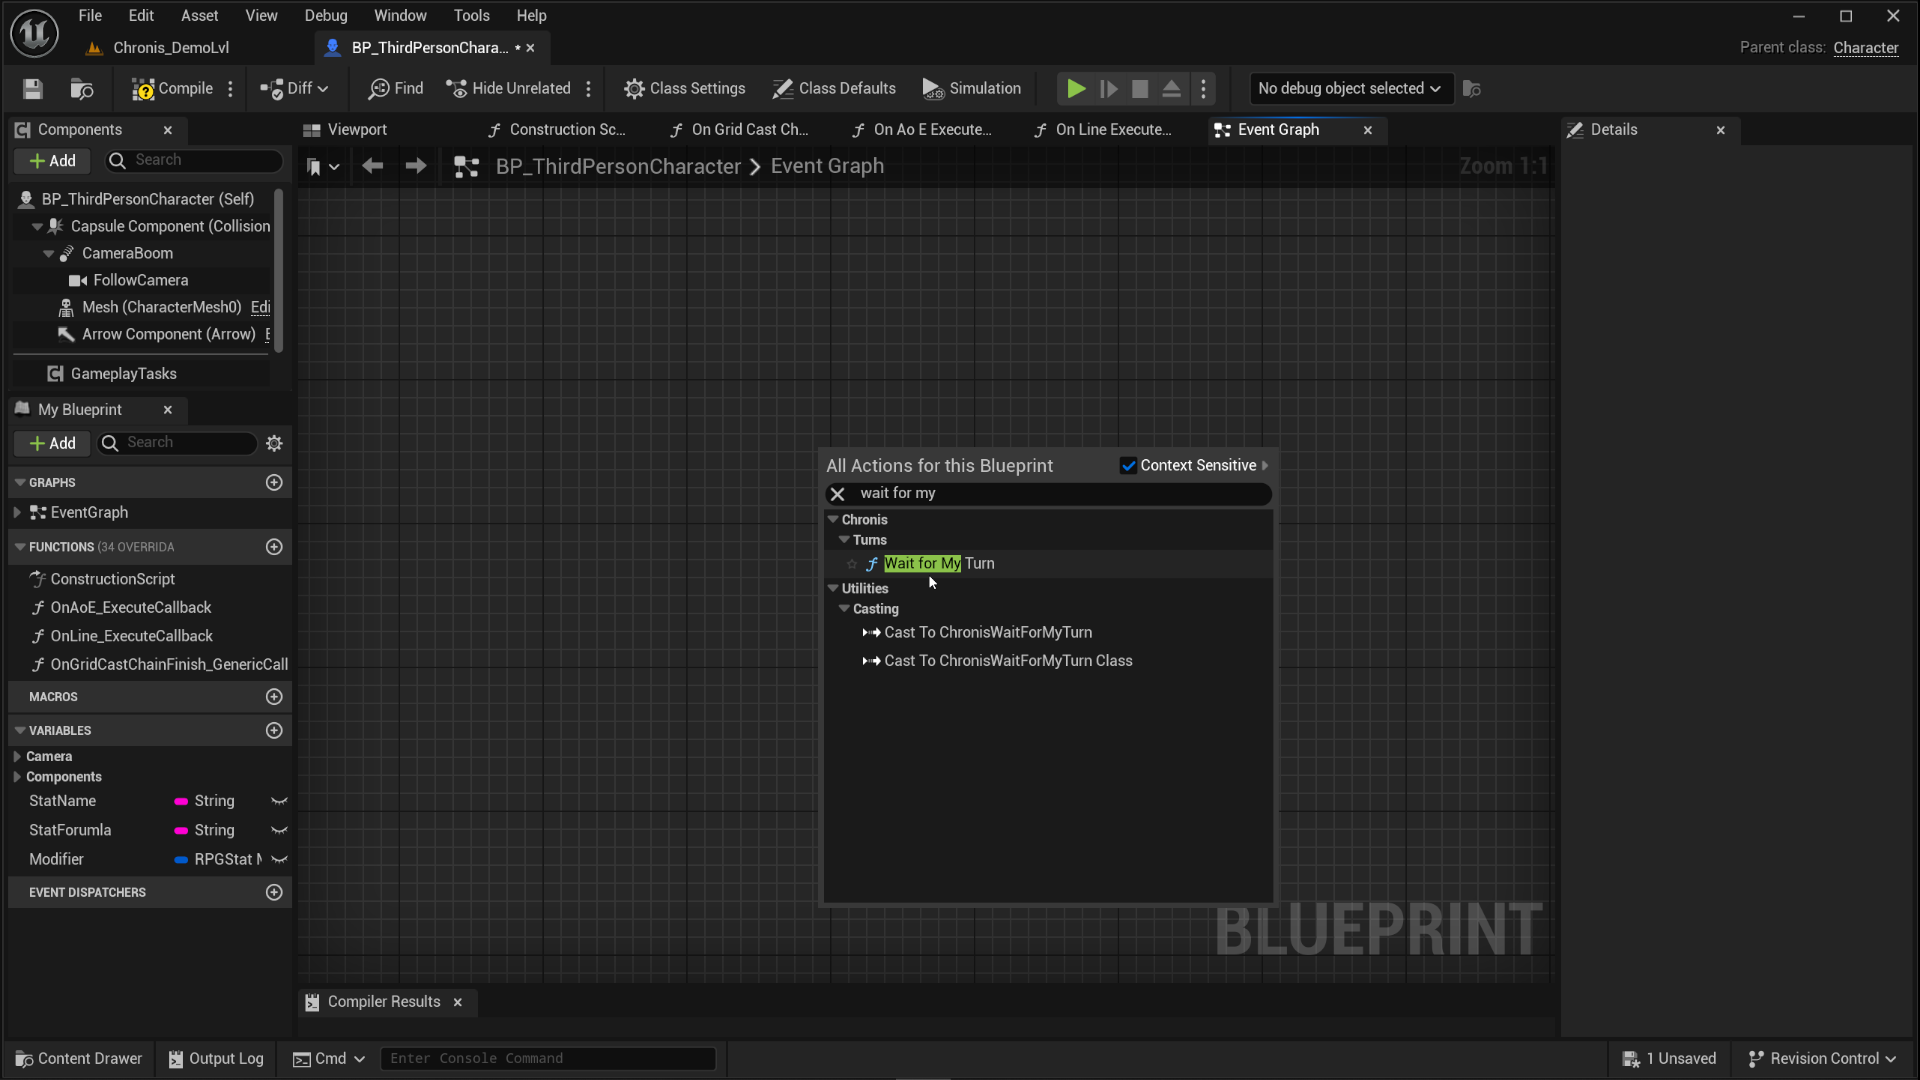The height and width of the screenshot is (1080, 1920).
Task: Add a new graph with plus icon
Action: click(274, 483)
